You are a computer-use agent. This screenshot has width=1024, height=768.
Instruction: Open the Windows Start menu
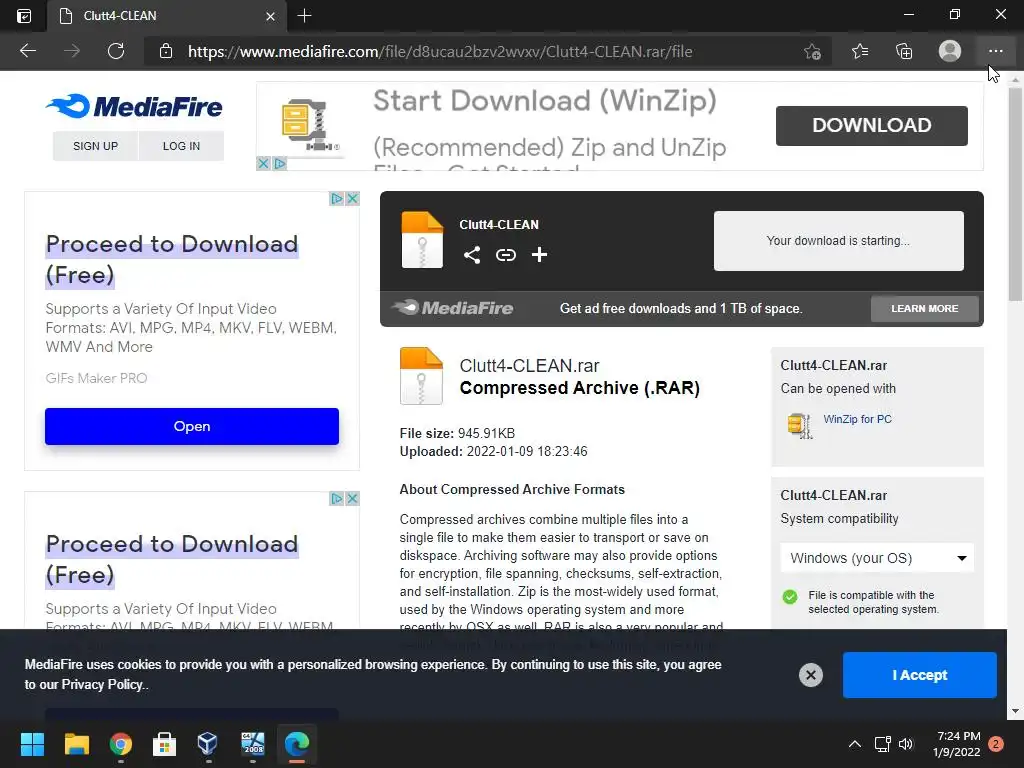[32, 744]
